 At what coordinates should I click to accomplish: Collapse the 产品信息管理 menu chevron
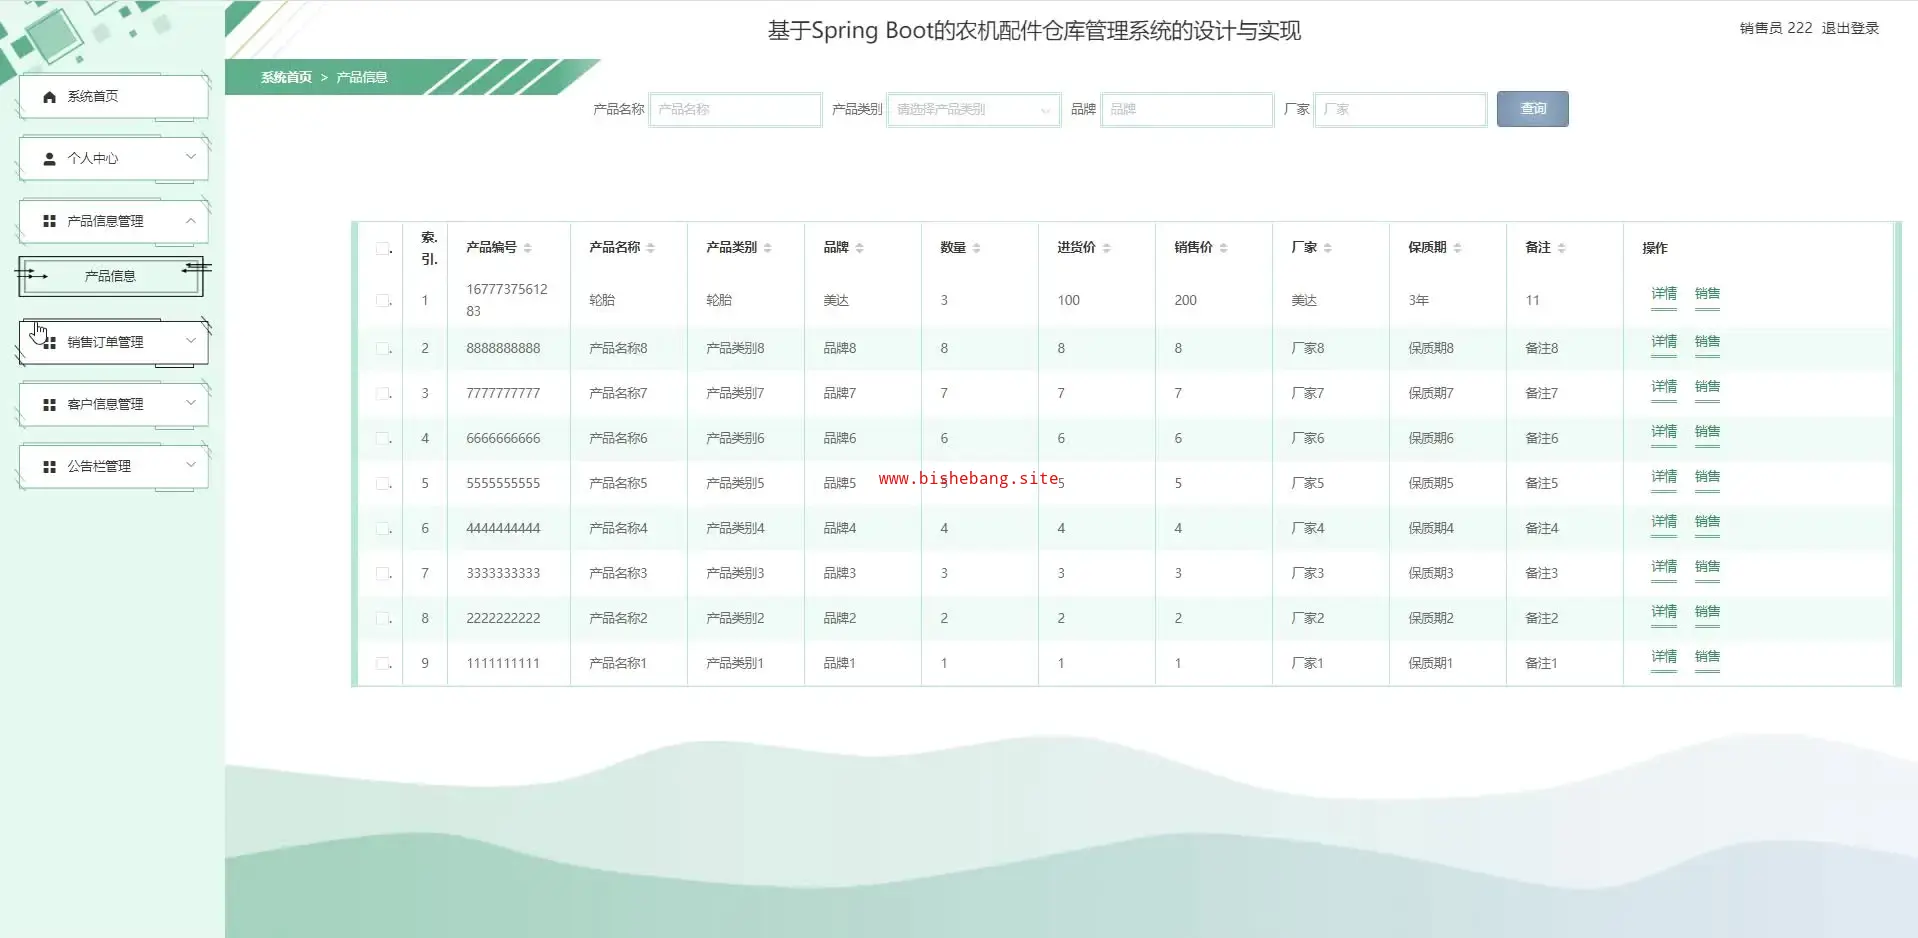[190, 220]
